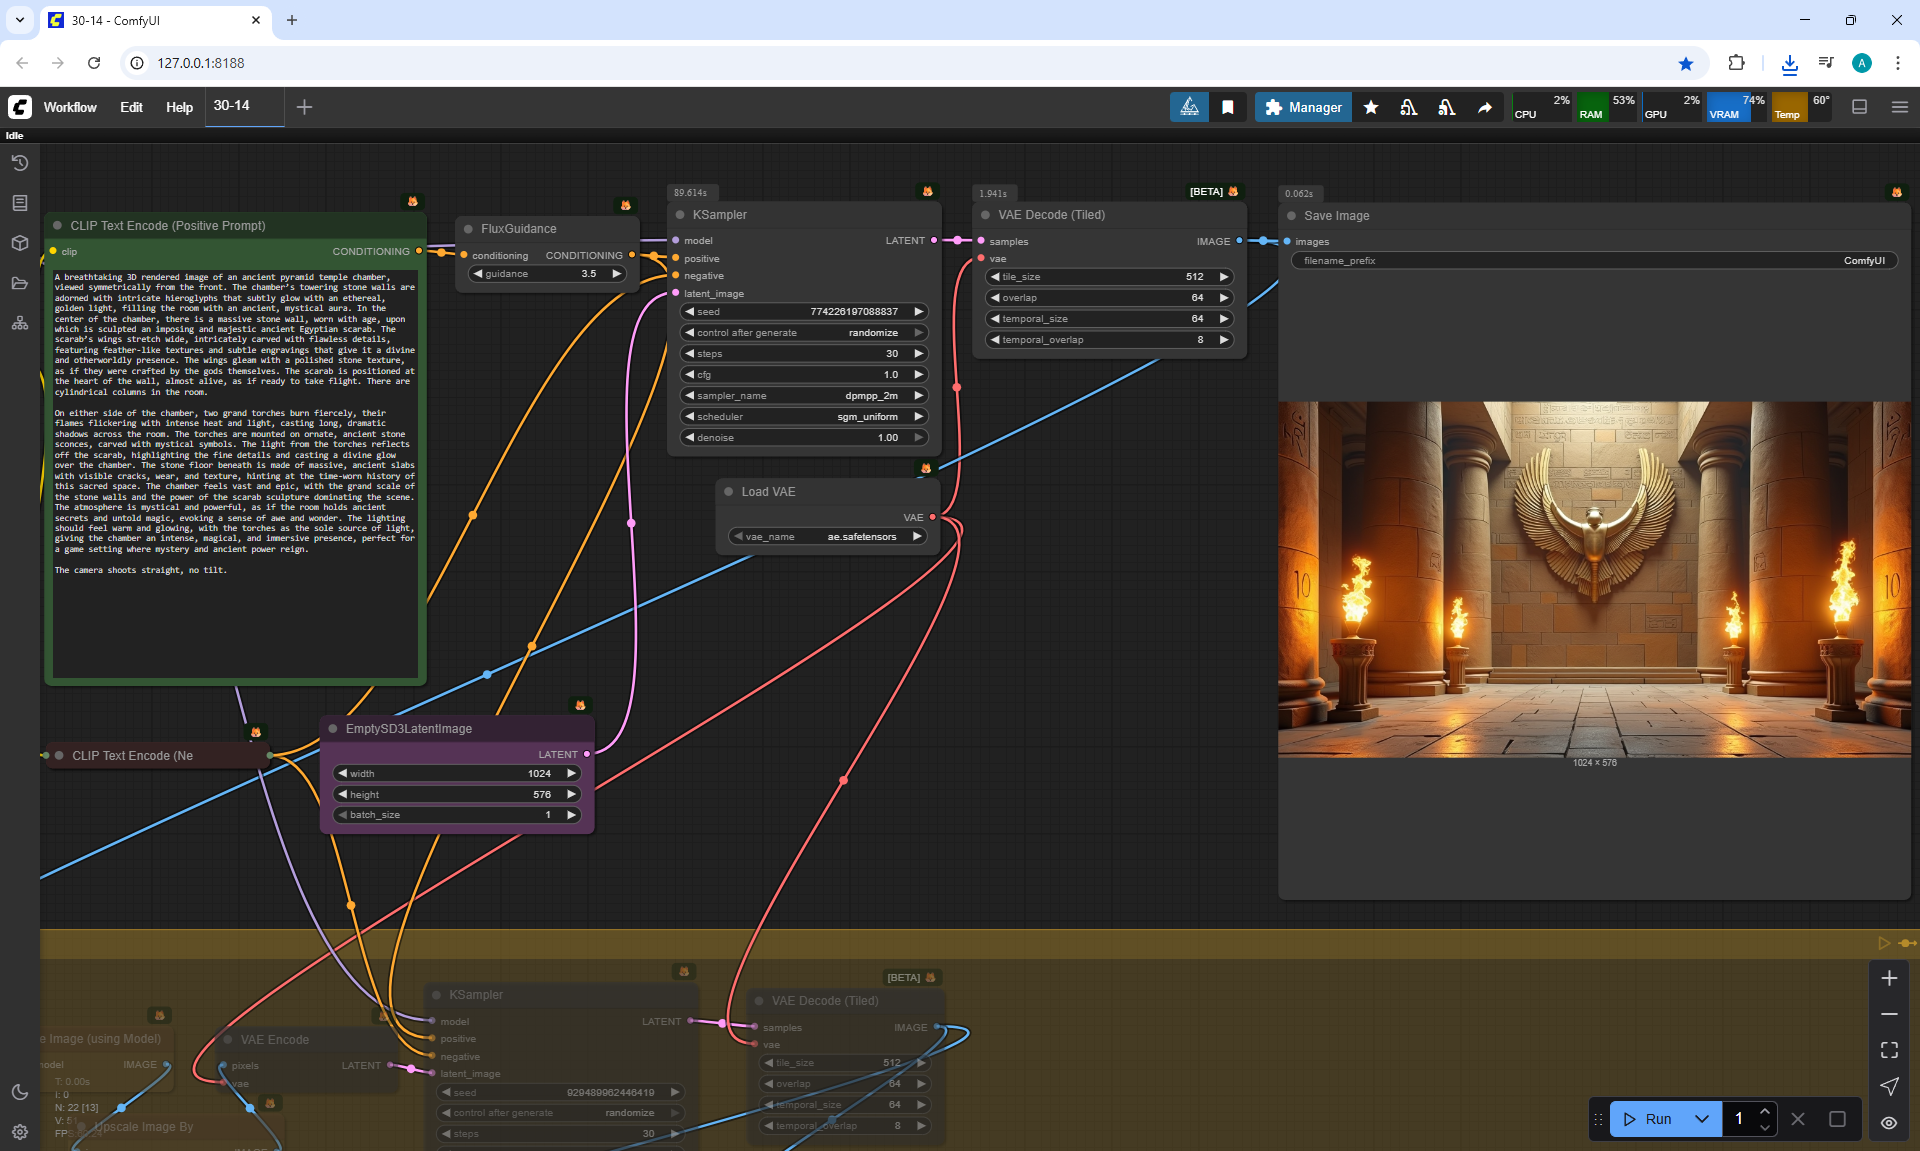Click the Manager button
Screen dimensions: 1920x1151
point(1303,107)
